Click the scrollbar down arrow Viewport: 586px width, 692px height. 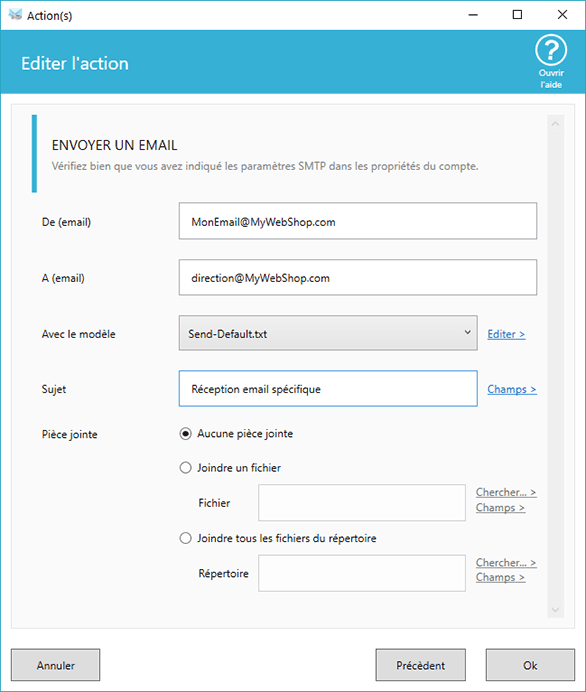pyautogui.click(x=555, y=610)
